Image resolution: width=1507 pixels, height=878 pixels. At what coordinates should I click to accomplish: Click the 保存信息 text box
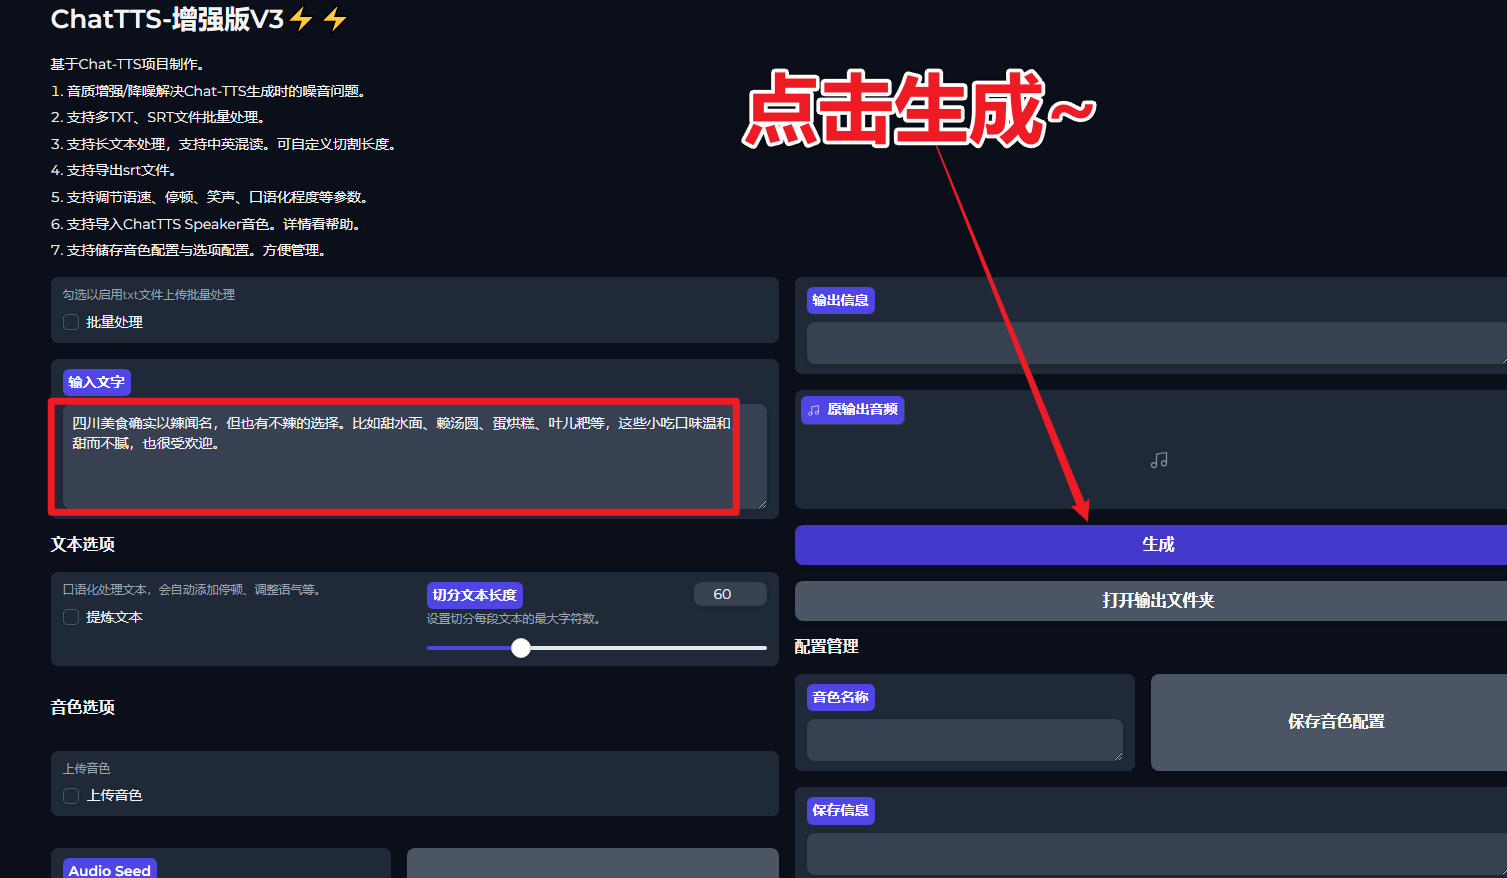[x=1157, y=854]
